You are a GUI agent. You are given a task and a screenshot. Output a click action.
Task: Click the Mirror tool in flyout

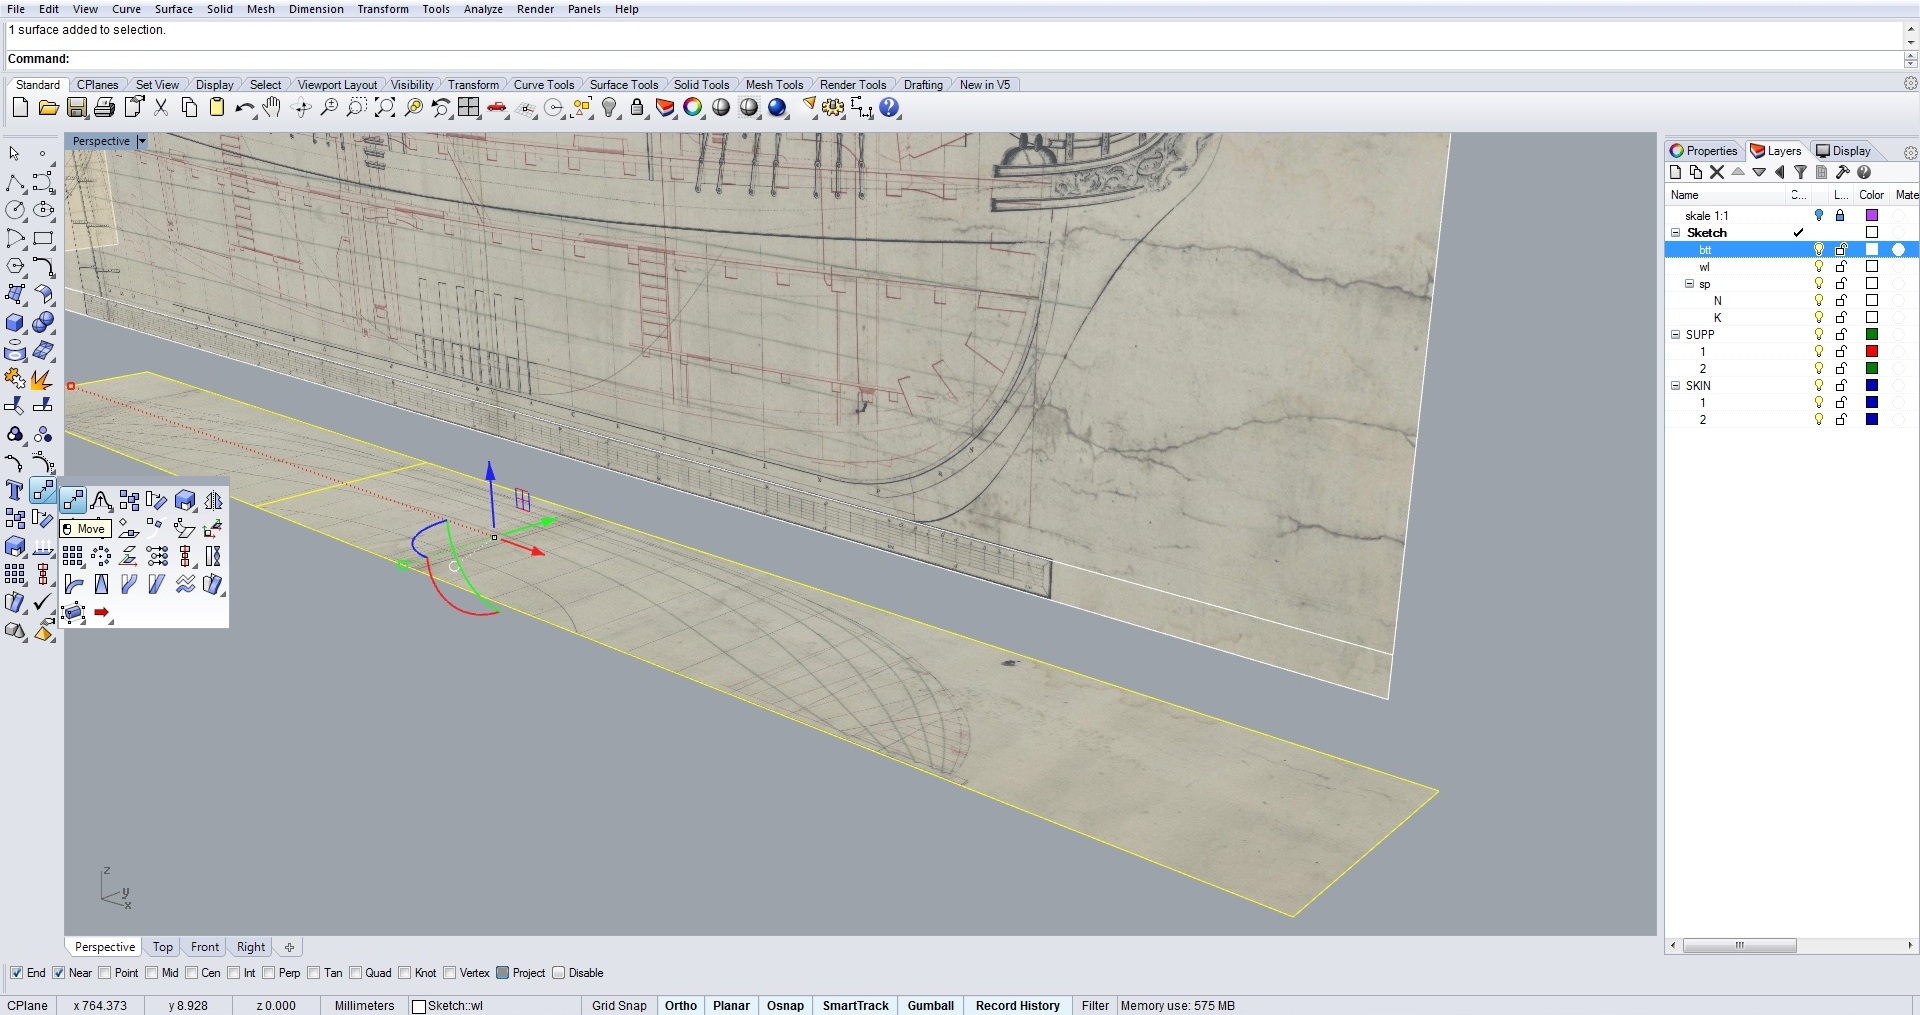(213, 500)
